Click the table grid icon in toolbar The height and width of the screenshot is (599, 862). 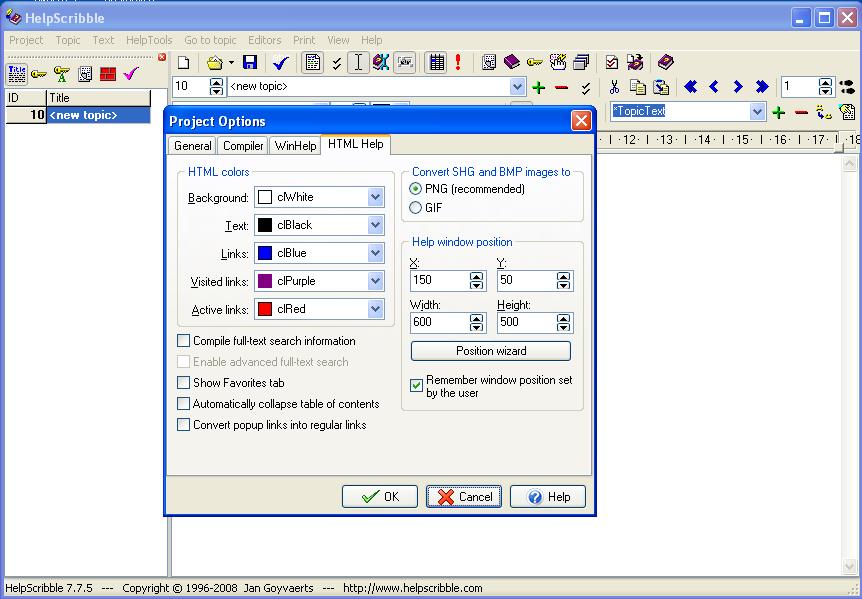[x=437, y=62]
